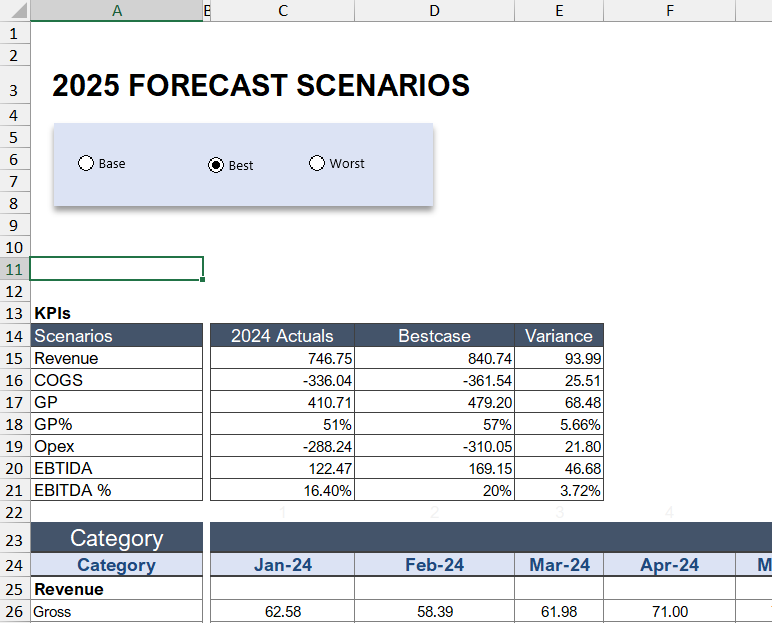Image resolution: width=772 pixels, height=623 pixels.
Task: Click column D header
Action: tap(434, 11)
